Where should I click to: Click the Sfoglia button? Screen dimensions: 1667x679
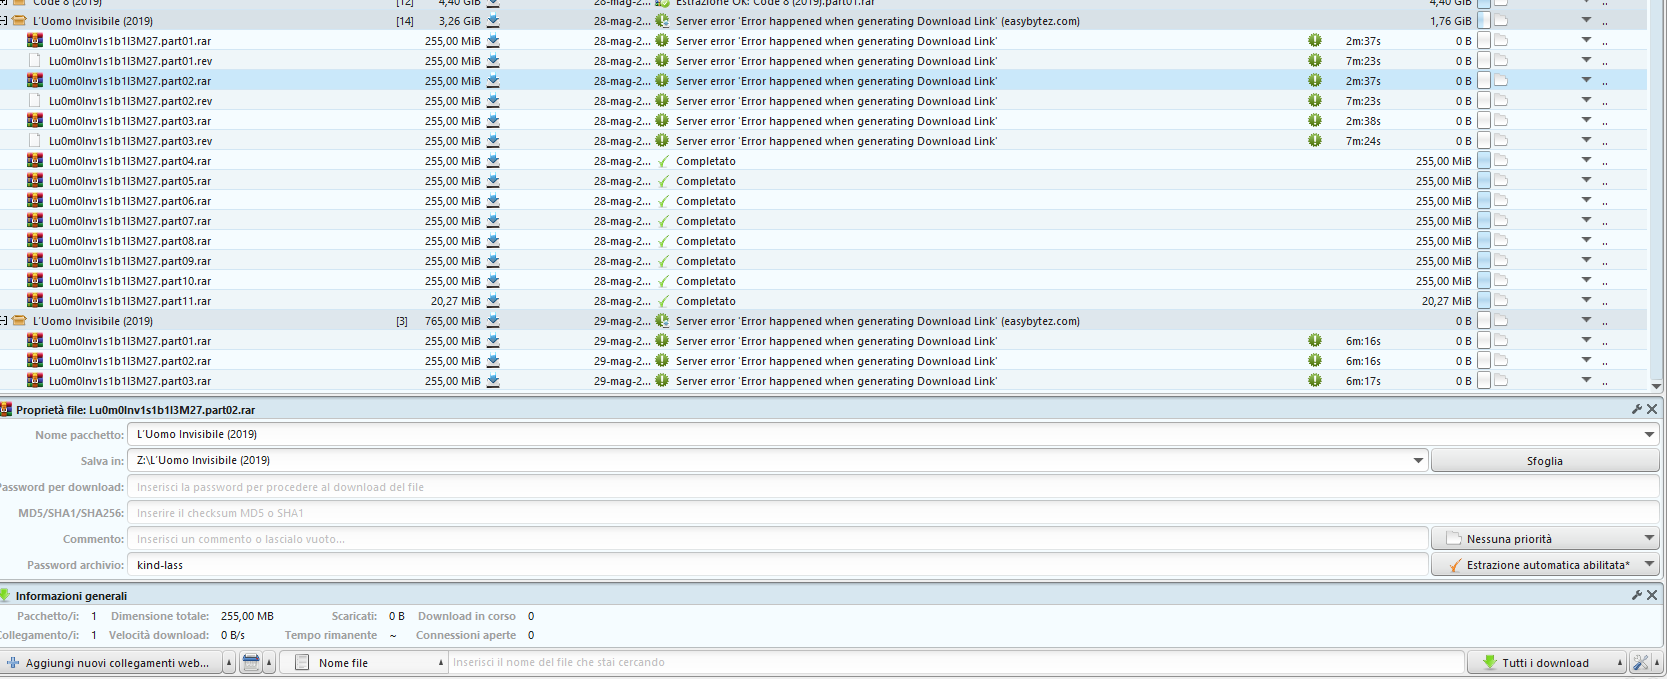coord(1545,461)
